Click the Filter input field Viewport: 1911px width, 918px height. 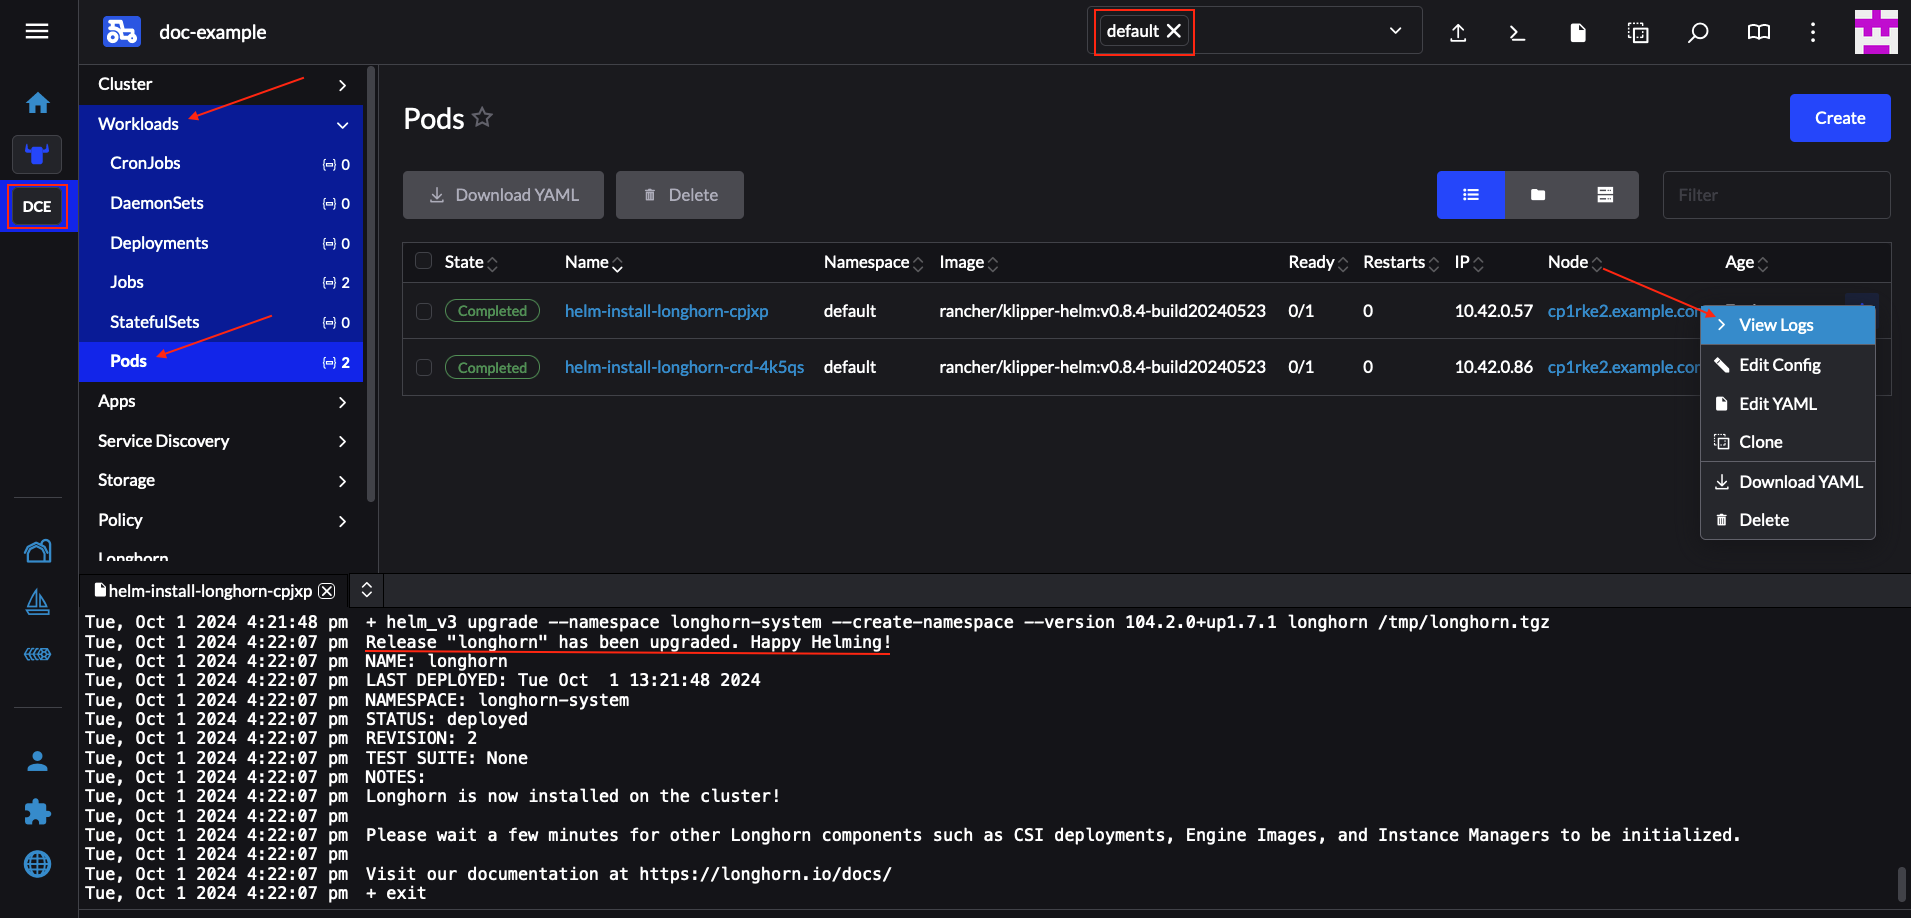(x=1775, y=195)
